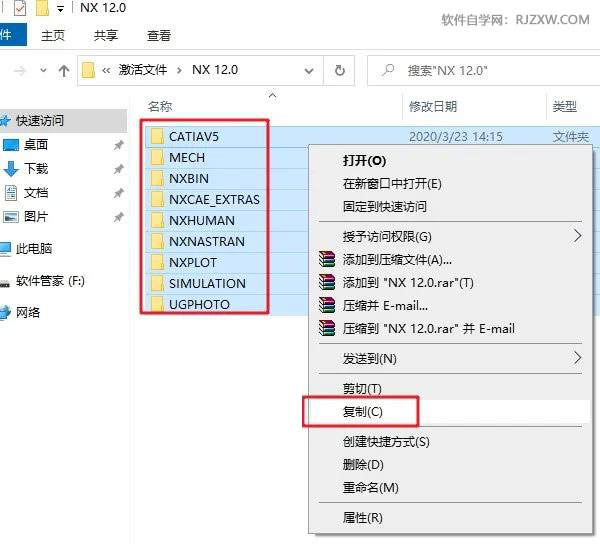This screenshot has width=600, height=544.
Task: Sort by the 名称 column header
Action: click(160, 106)
